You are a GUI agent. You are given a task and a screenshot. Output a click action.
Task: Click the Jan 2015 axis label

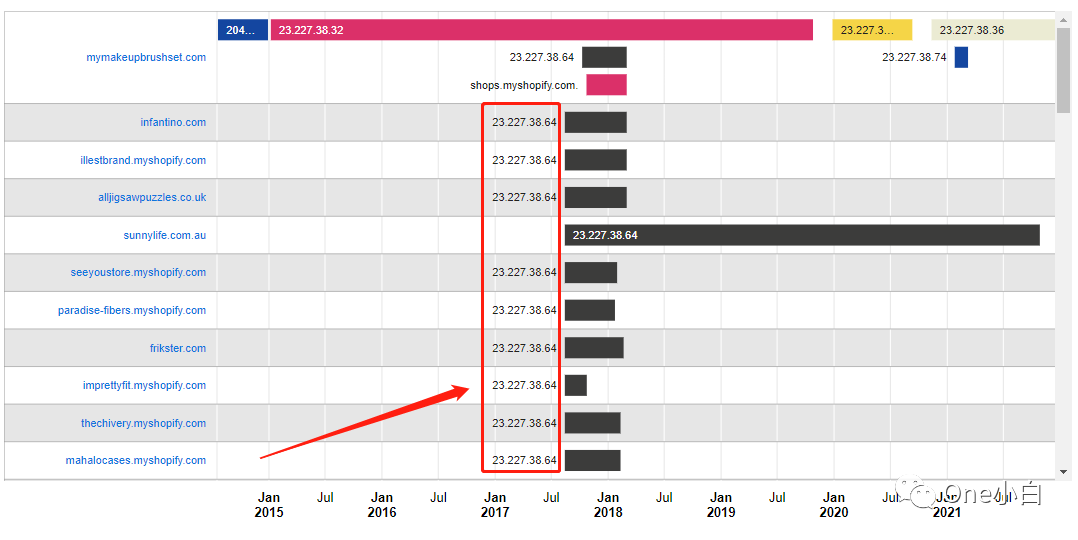269,505
